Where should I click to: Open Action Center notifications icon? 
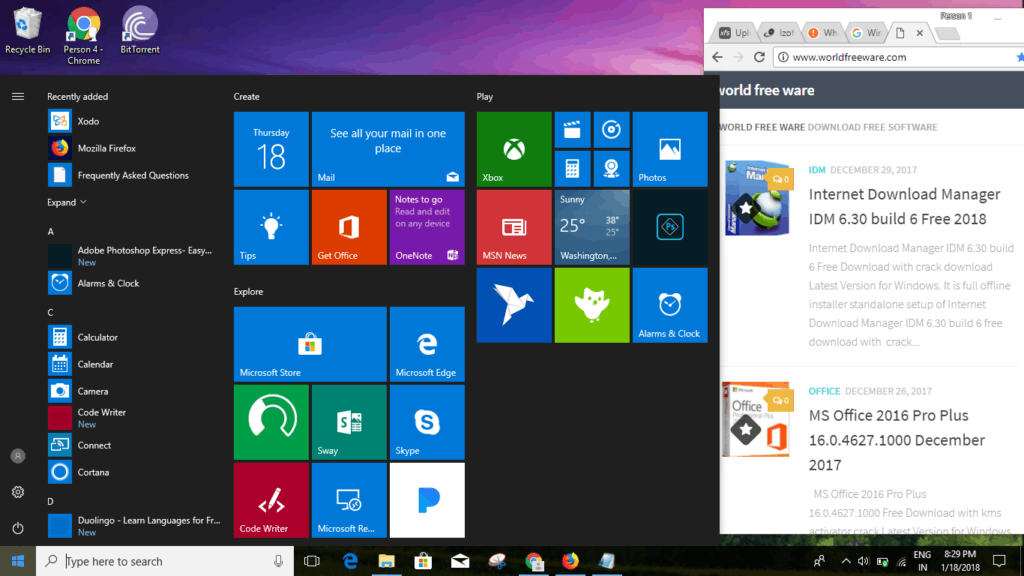pyautogui.click(x=999, y=561)
